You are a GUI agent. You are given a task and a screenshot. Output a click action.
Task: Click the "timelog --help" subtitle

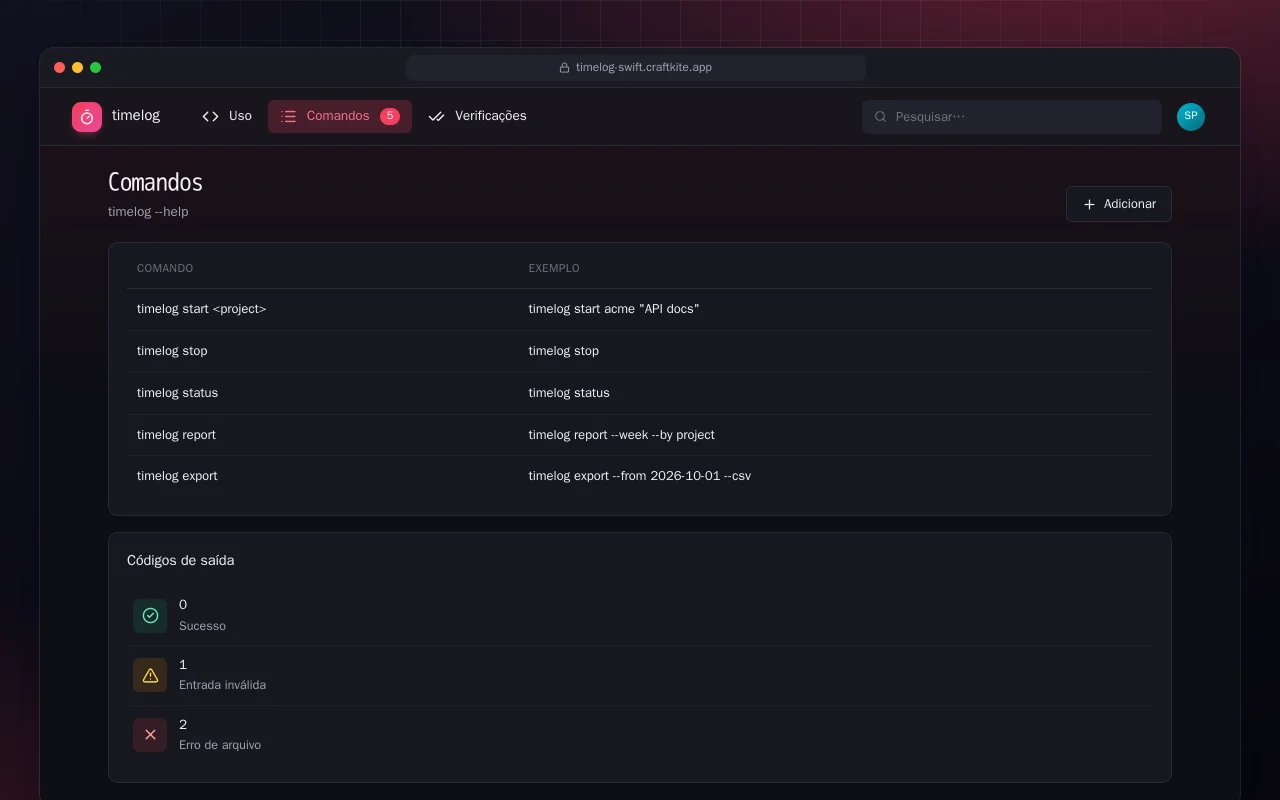pyautogui.click(x=148, y=212)
